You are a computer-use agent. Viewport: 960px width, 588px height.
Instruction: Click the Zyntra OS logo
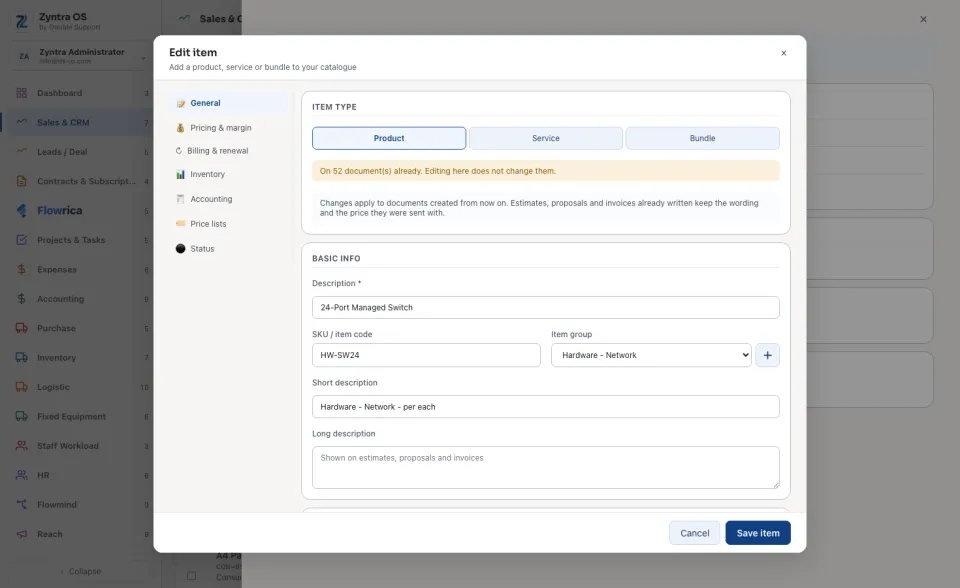coord(21,21)
